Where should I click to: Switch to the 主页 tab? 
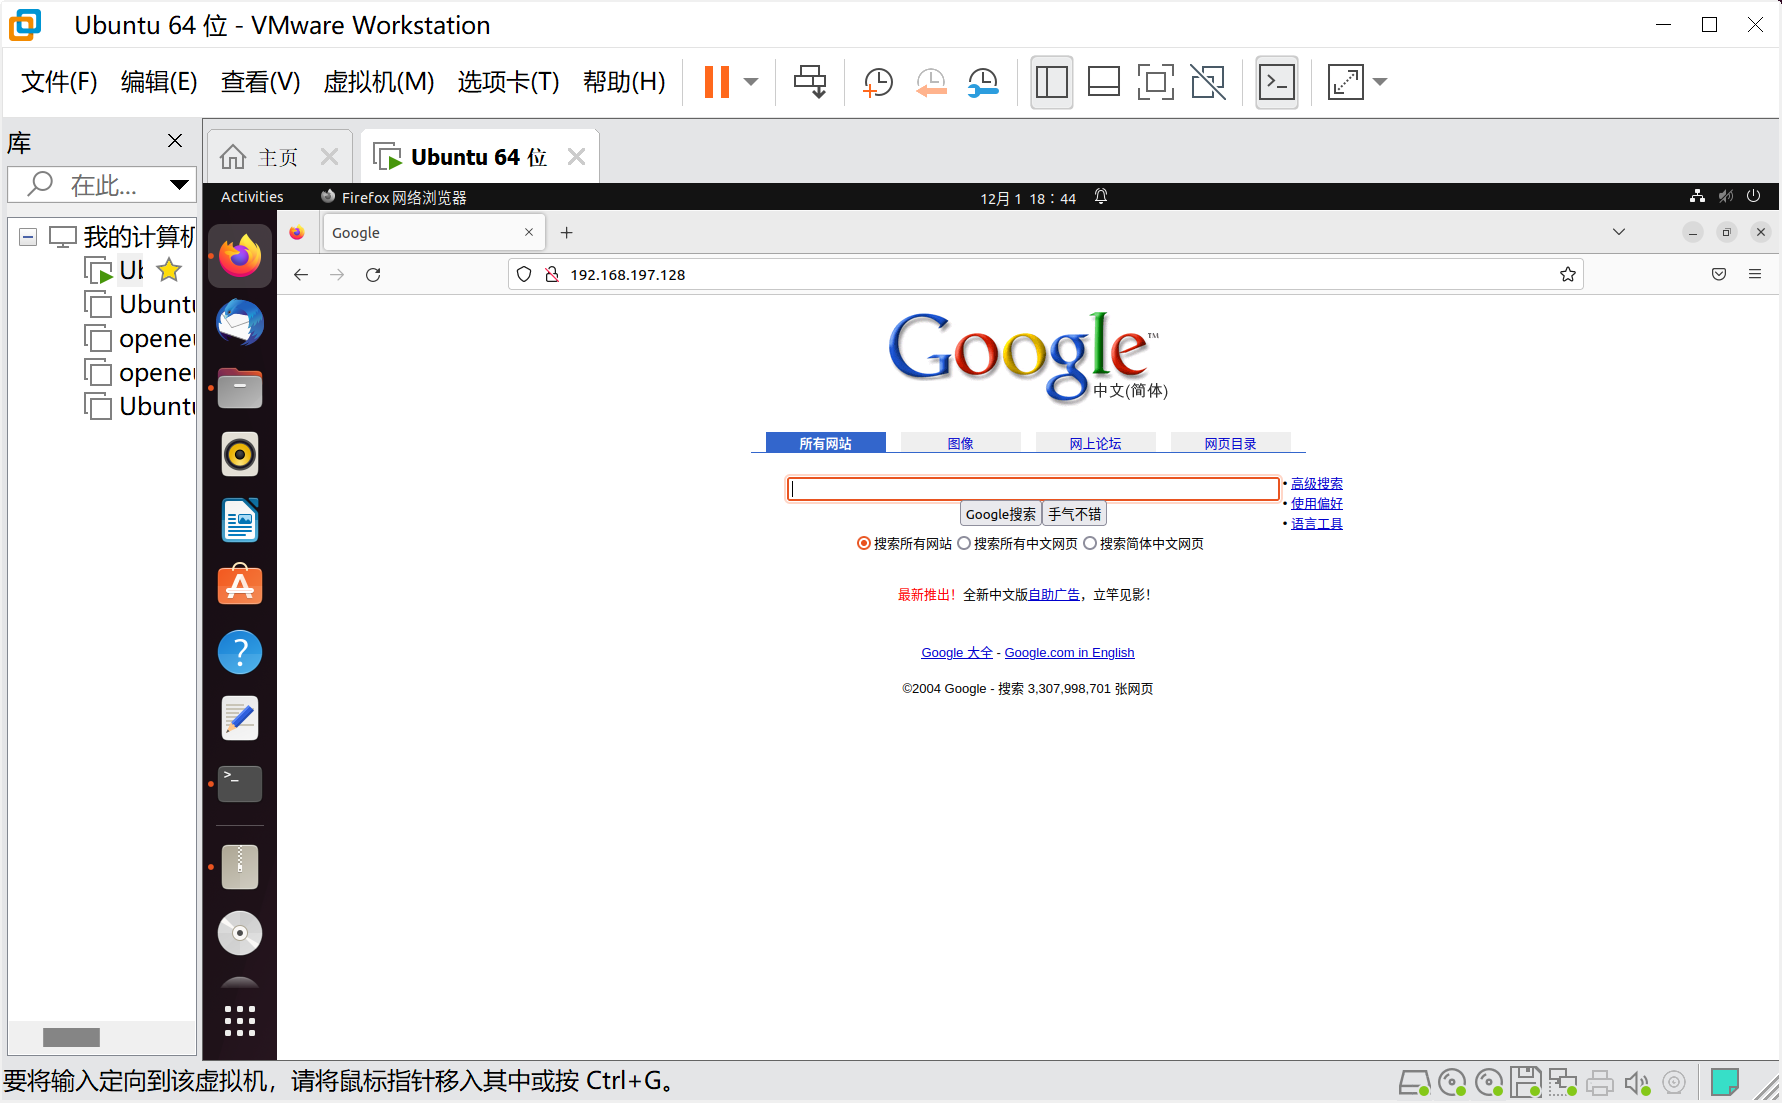tap(278, 157)
